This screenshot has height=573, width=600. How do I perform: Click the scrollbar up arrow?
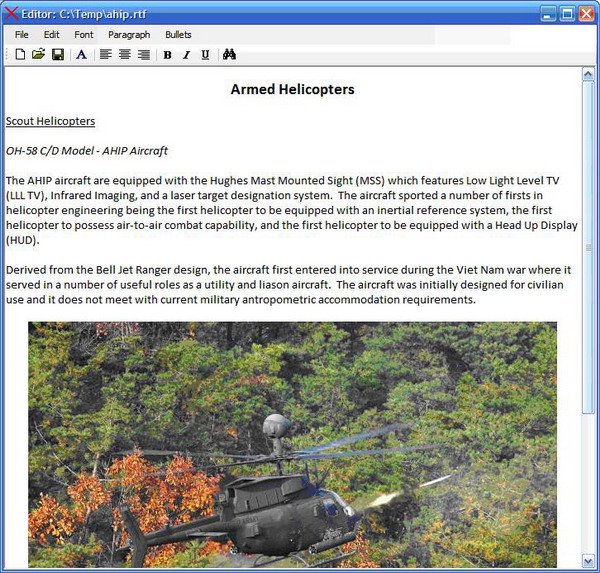pos(588,74)
